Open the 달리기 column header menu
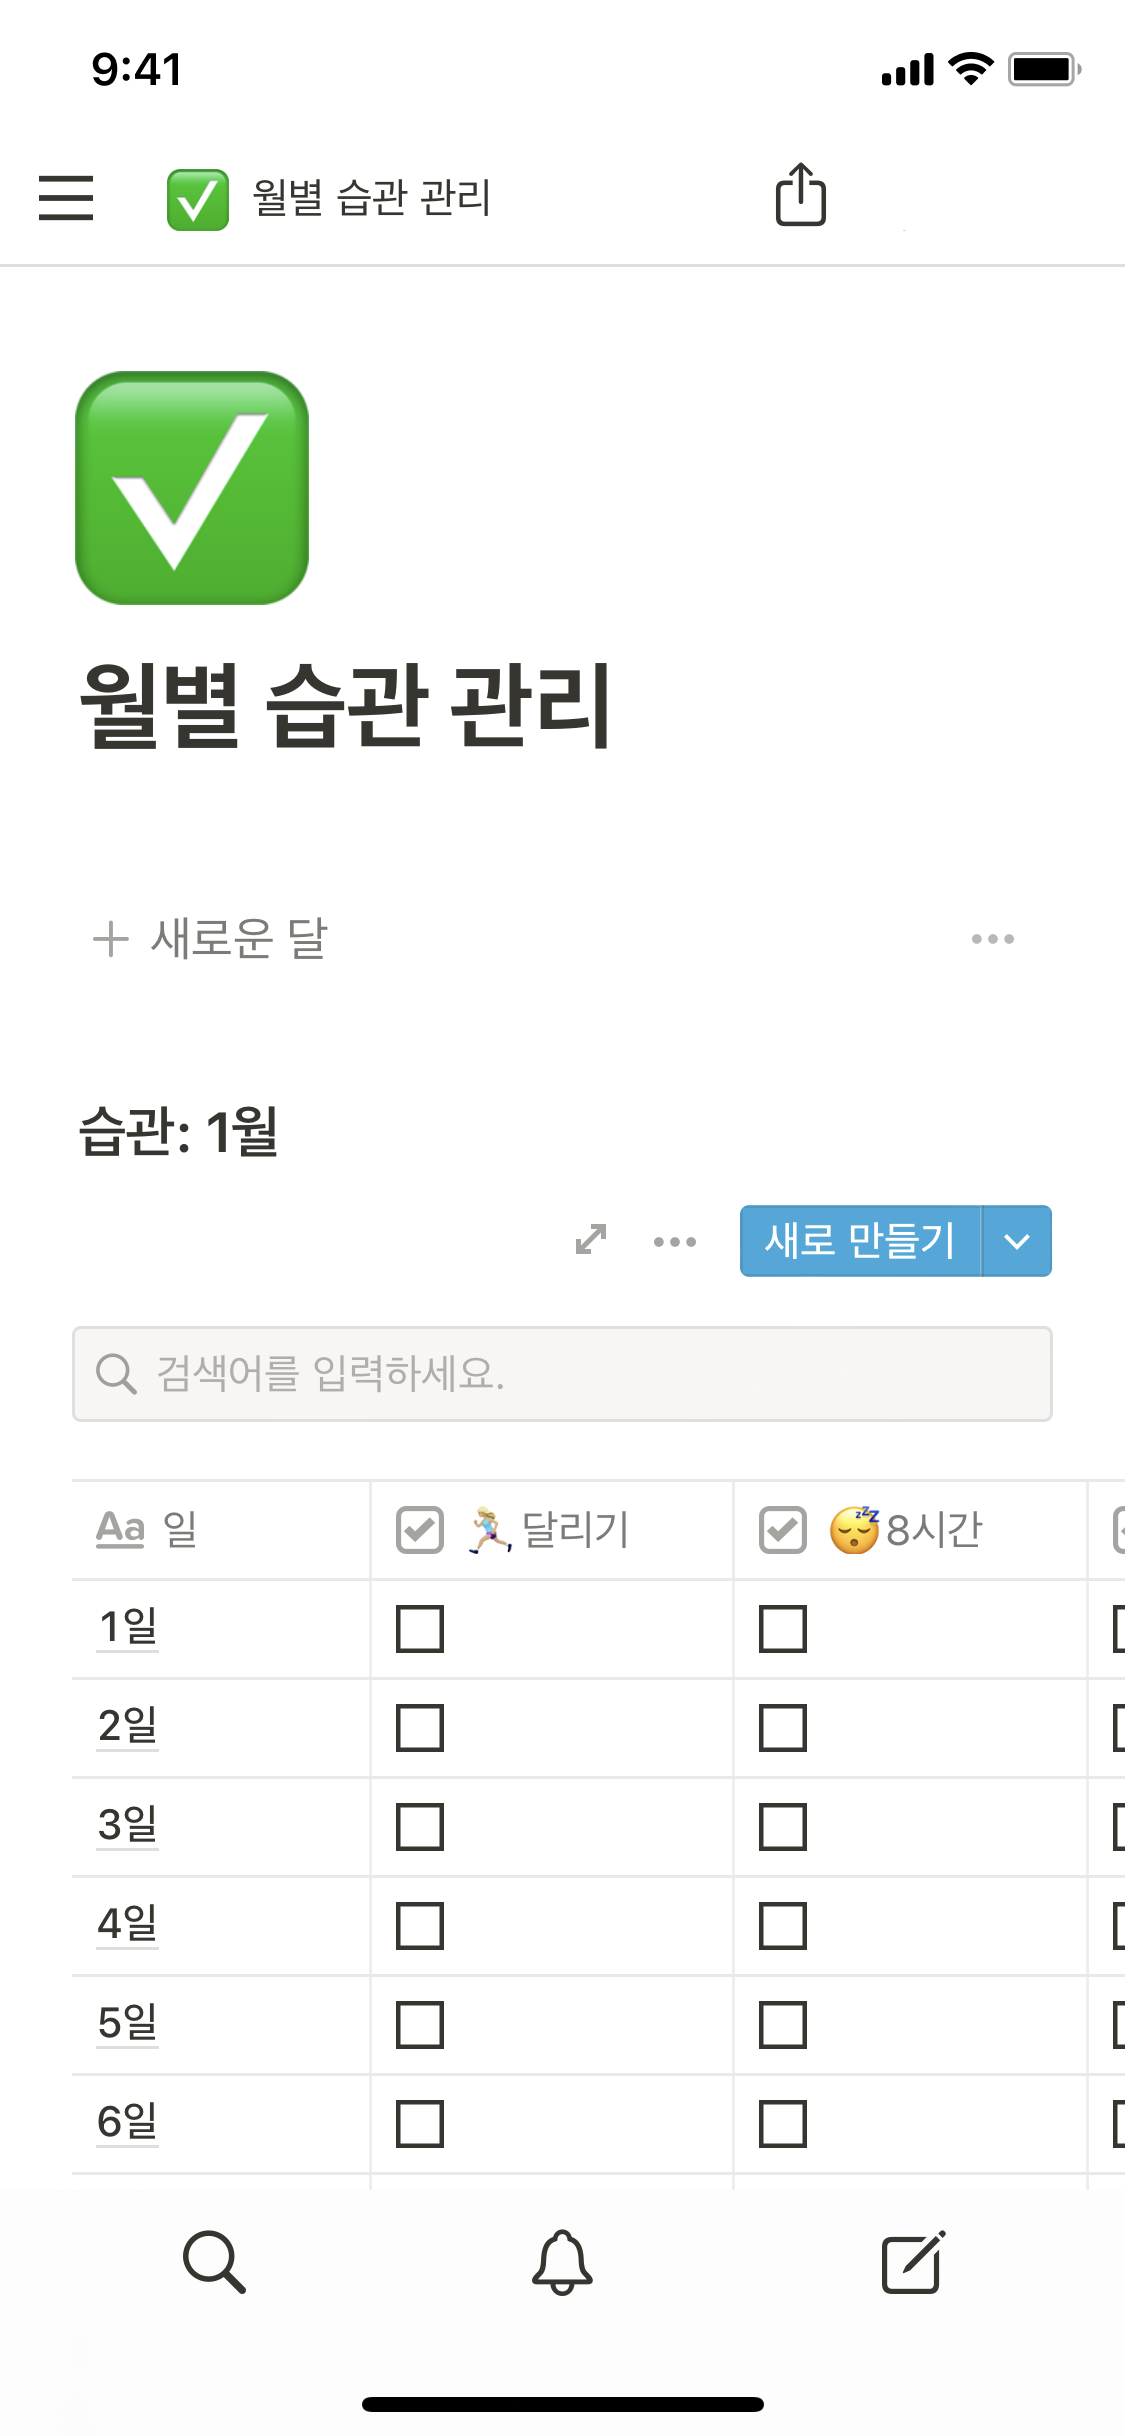Viewport: 1125px width, 2436px height. pos(550,1530)
